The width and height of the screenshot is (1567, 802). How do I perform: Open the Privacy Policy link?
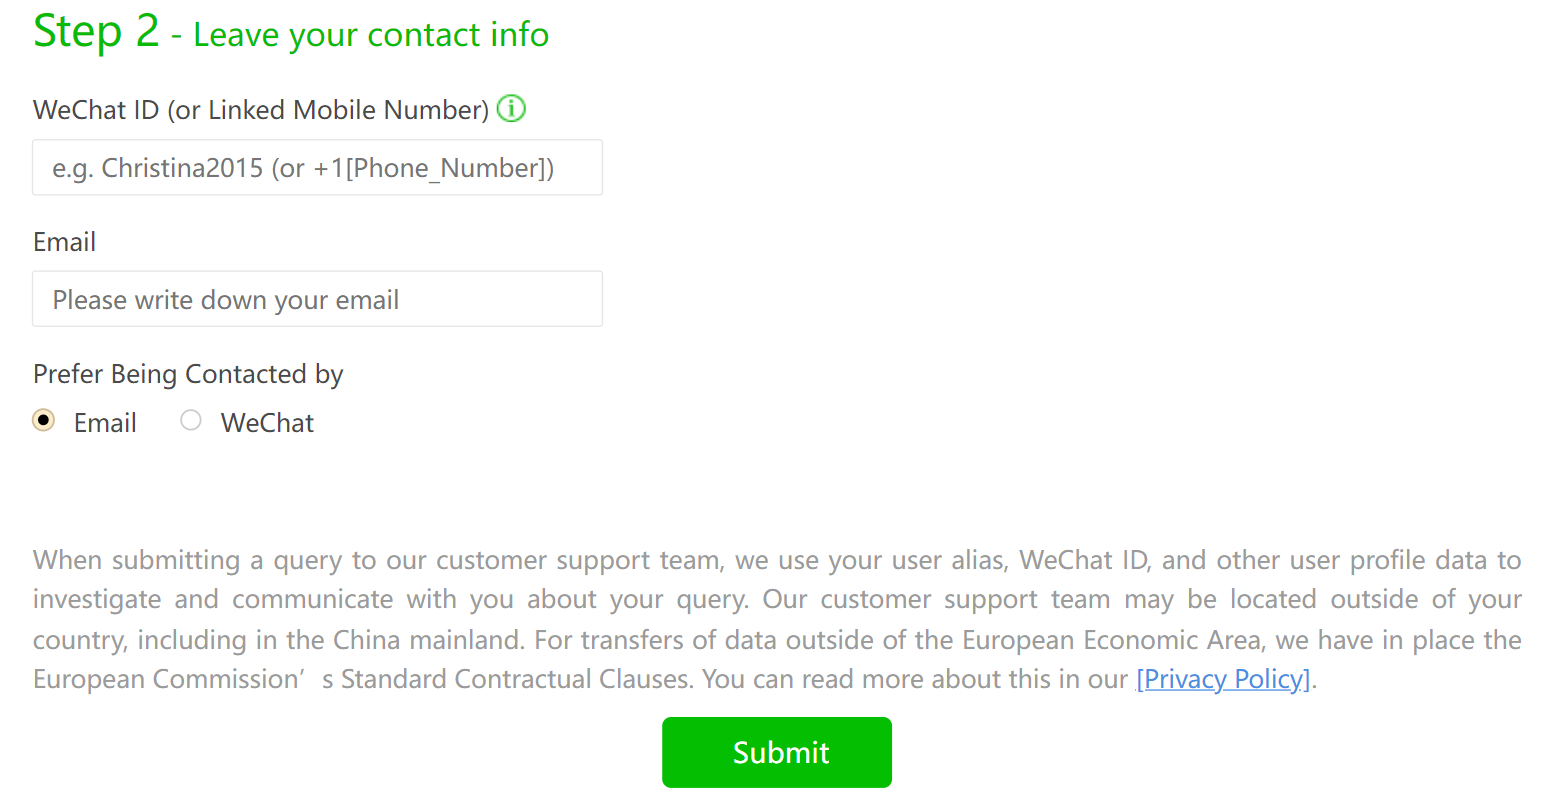point(1224,679)
